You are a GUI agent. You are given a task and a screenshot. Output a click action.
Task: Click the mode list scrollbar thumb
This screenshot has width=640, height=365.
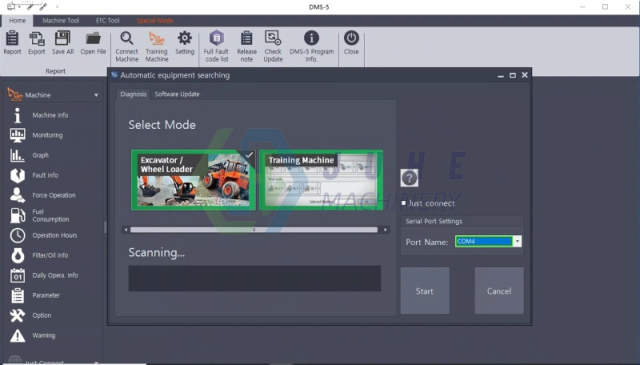point(254,230)
